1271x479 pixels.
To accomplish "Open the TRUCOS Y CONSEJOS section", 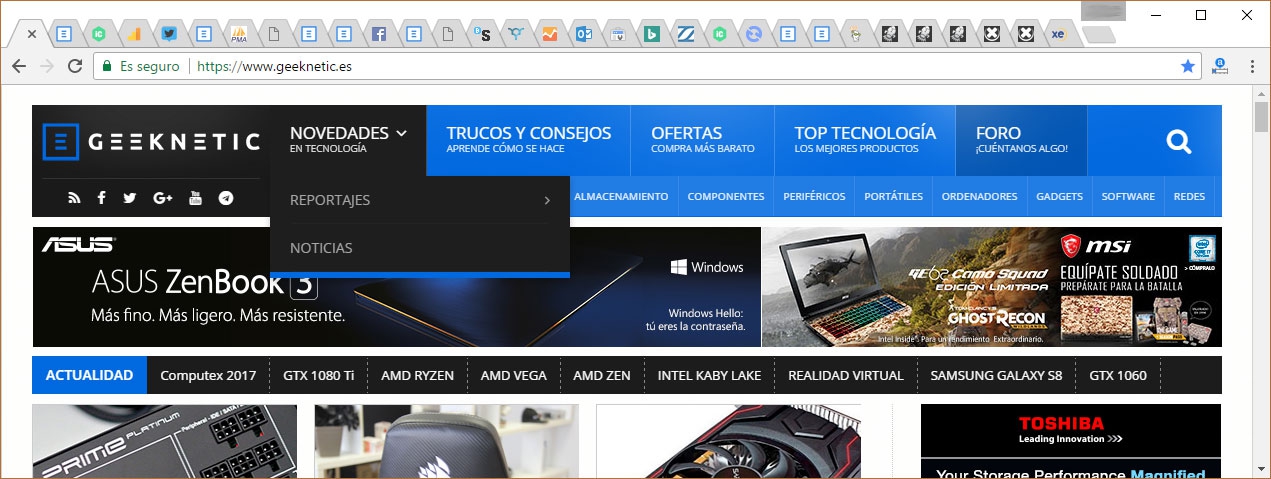I will pyautogui.click(x=528, y=140).
